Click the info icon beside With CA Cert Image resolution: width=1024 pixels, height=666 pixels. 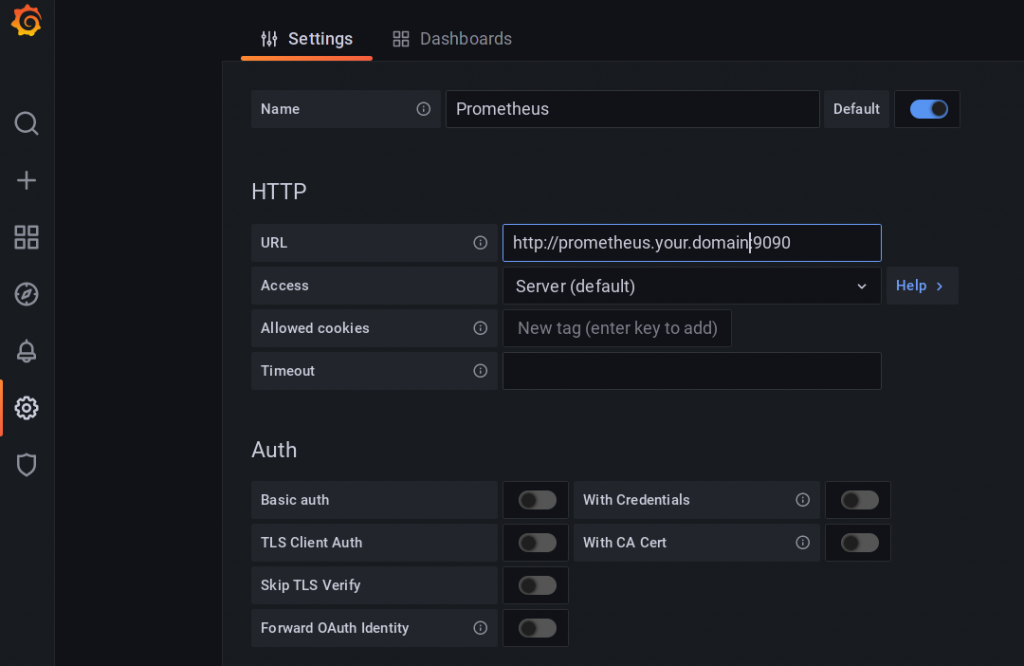tap(803, 543)
